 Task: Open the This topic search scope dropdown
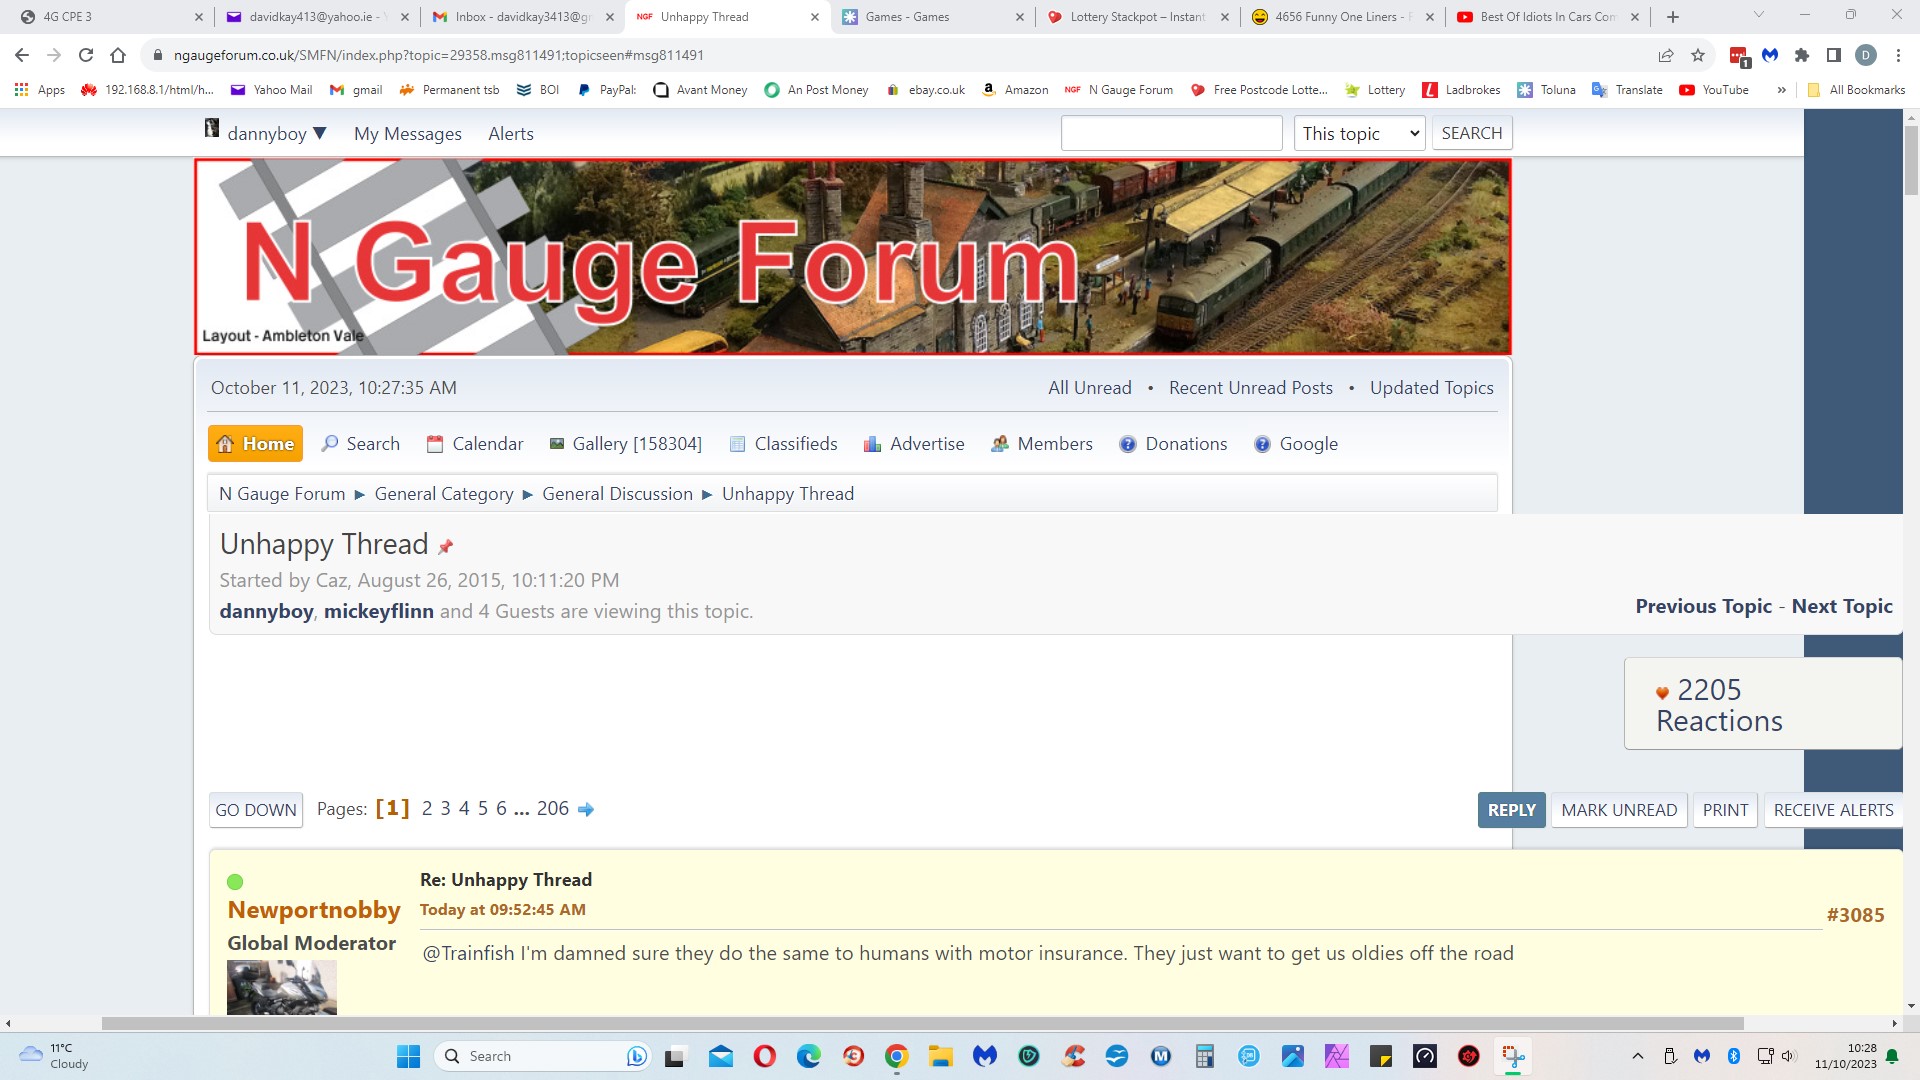1360,133
